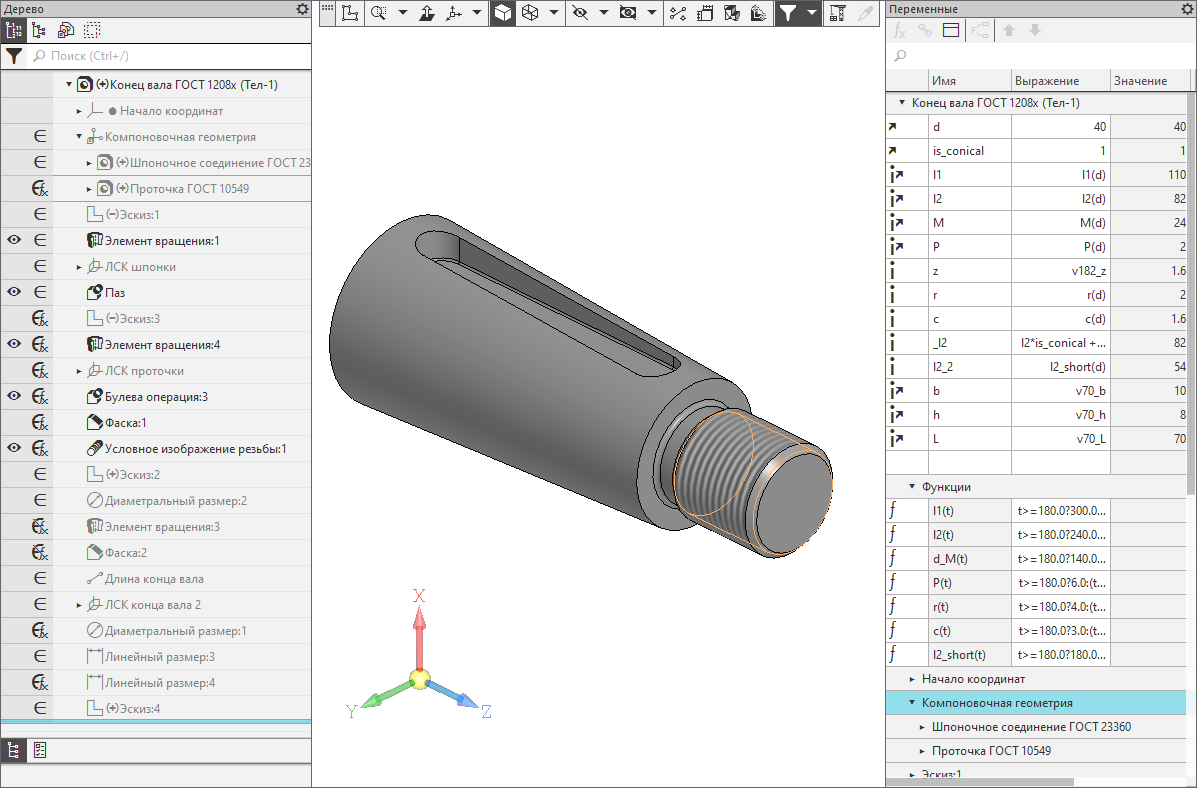
Task: Hide Булева операция:3 via eye icon
Action: coord(14,397)
